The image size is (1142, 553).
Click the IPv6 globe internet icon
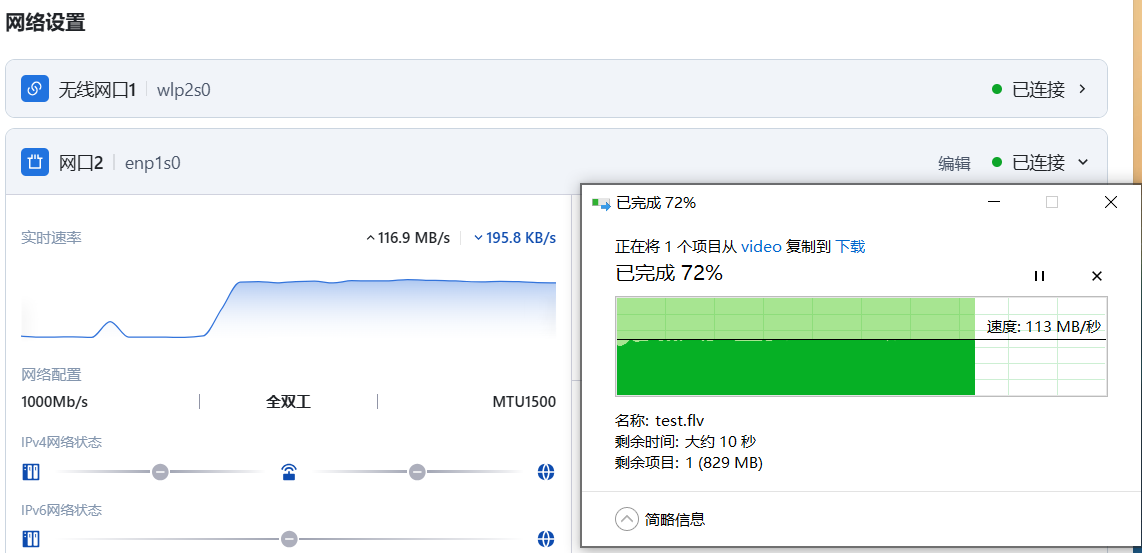546,539
